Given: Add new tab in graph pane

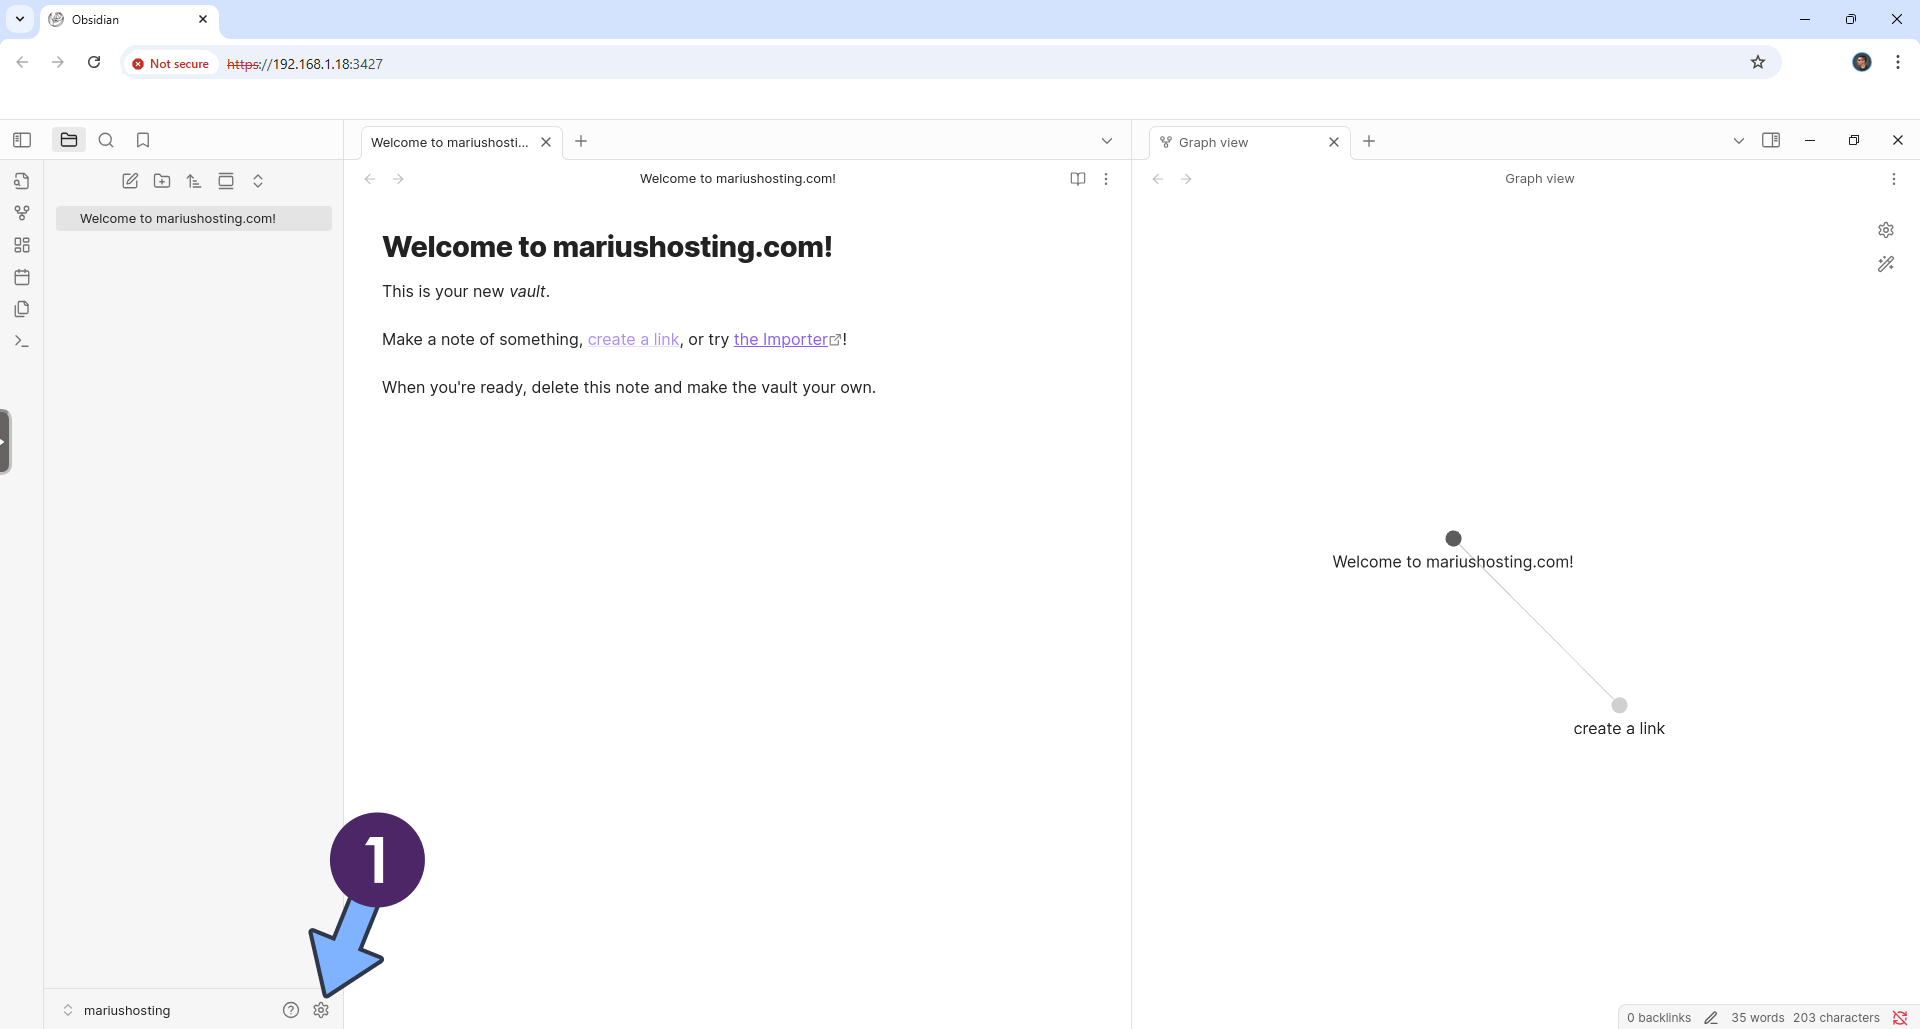Looking at the screenshot, I should tap(1369, 141).
